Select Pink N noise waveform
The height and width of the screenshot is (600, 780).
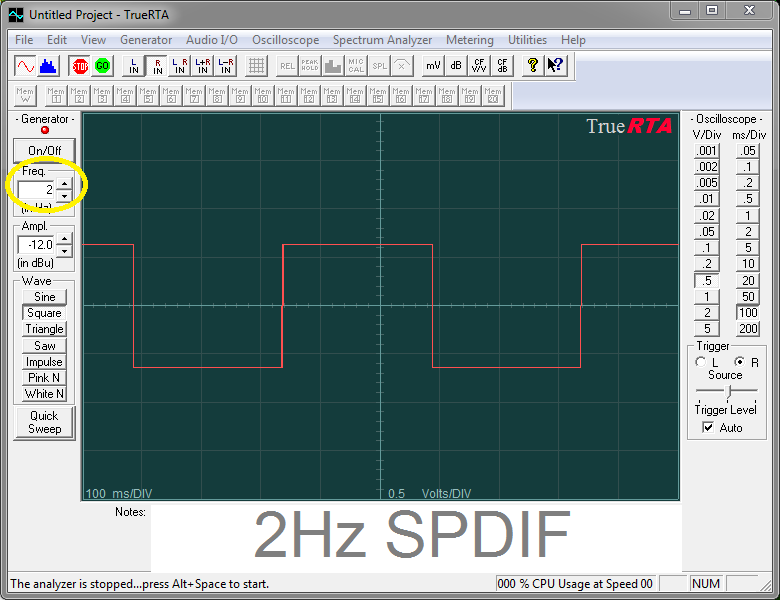(x=44, y=378)
